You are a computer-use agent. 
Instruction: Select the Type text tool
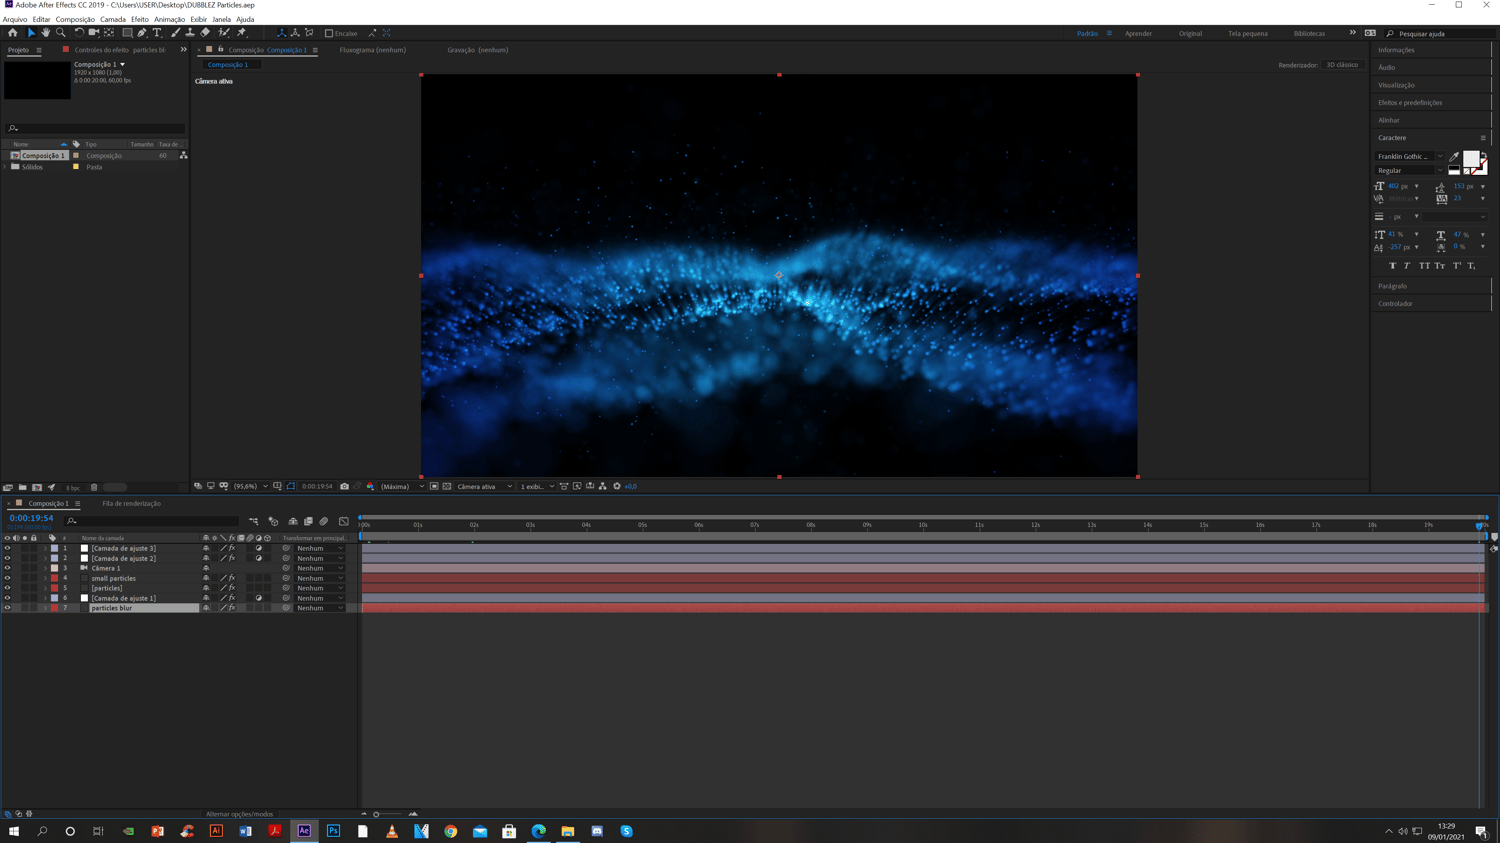[x=157, y=33]
